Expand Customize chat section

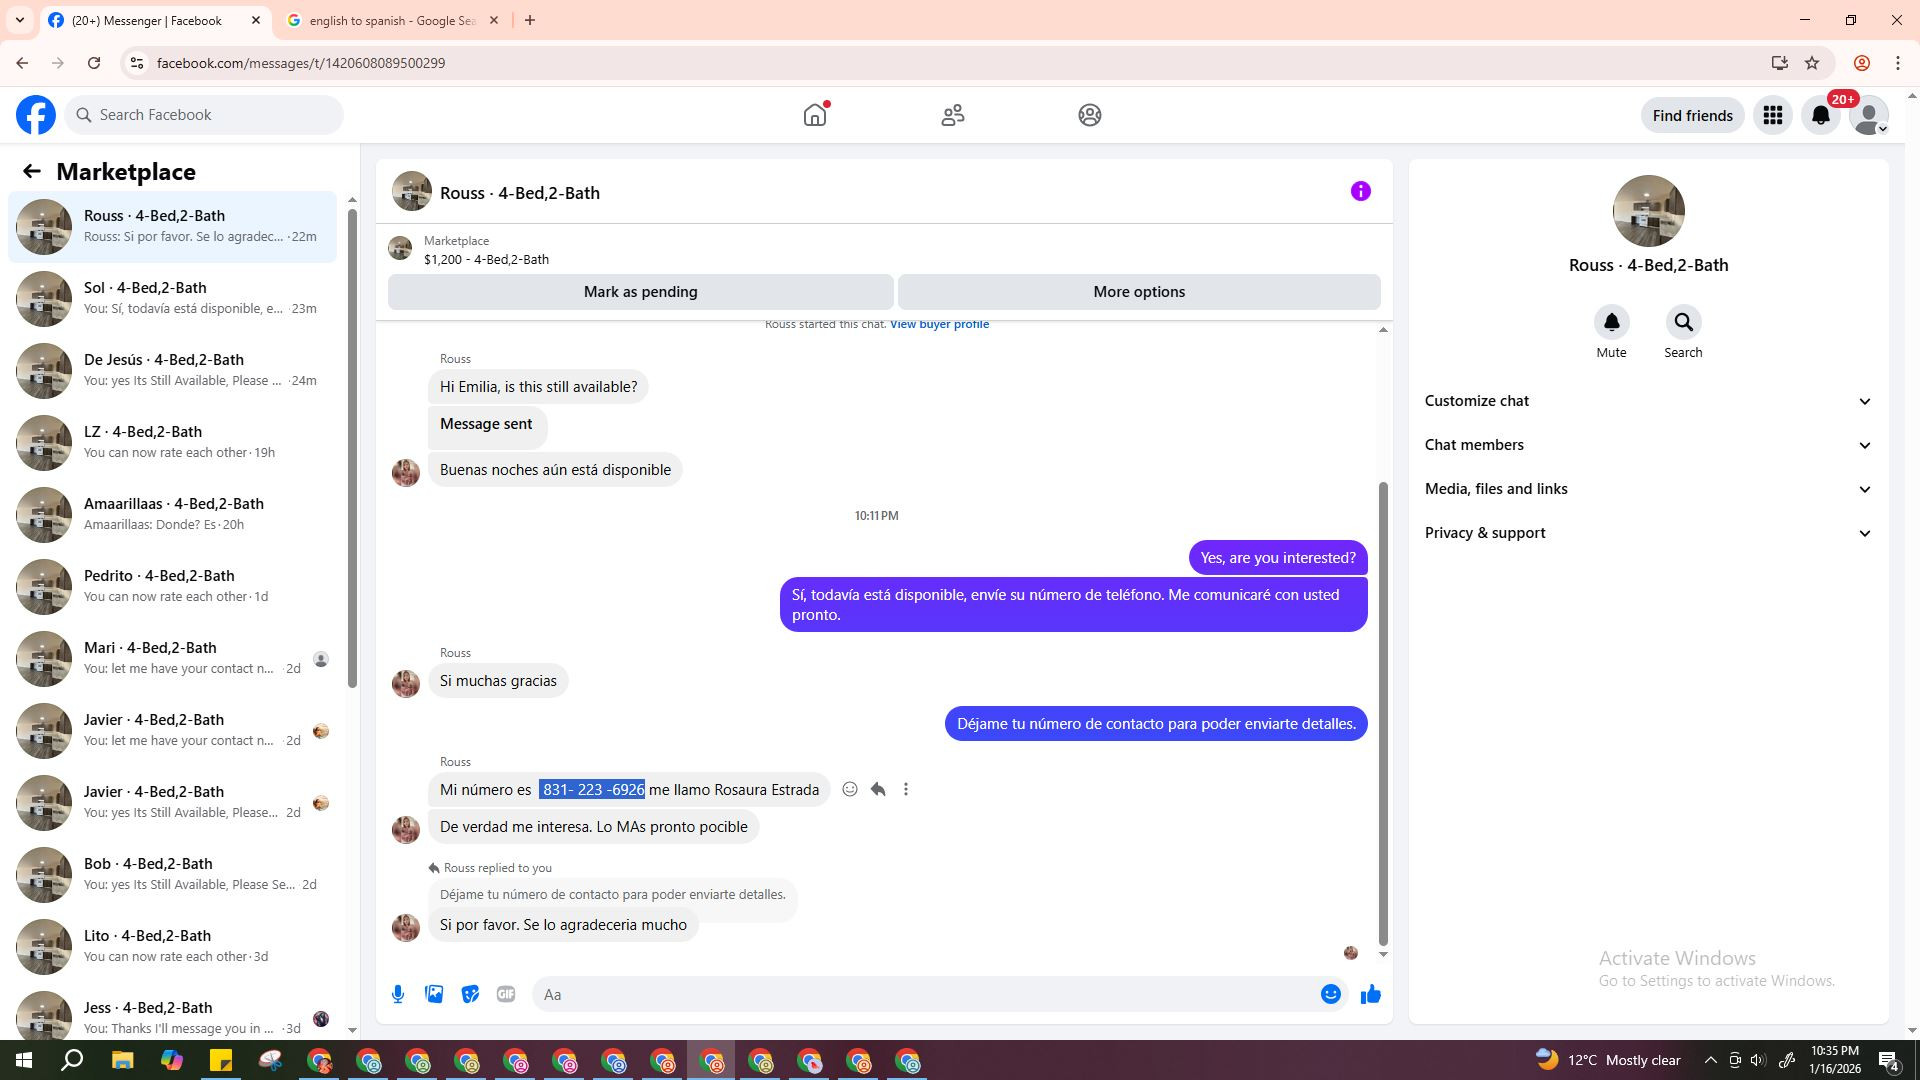(x=1648, y=401)
